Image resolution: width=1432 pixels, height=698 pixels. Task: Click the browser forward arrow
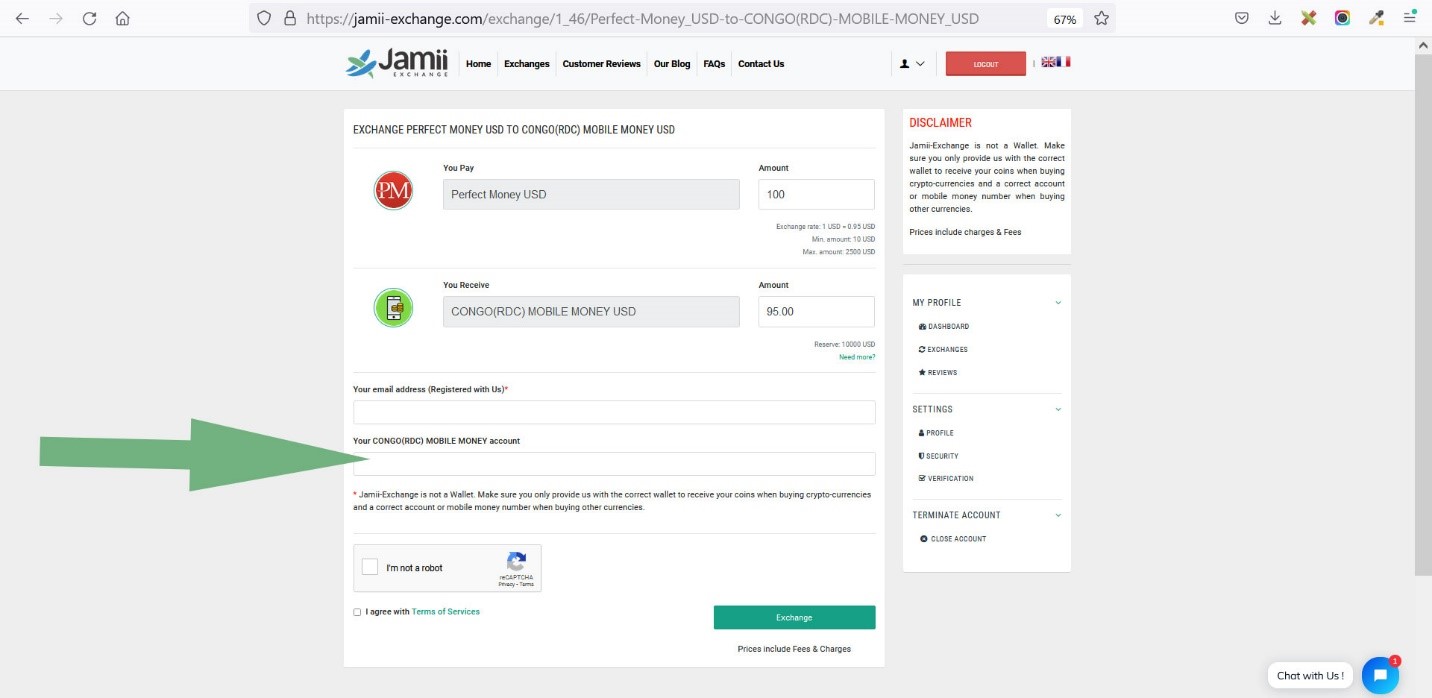coord(56,18)
